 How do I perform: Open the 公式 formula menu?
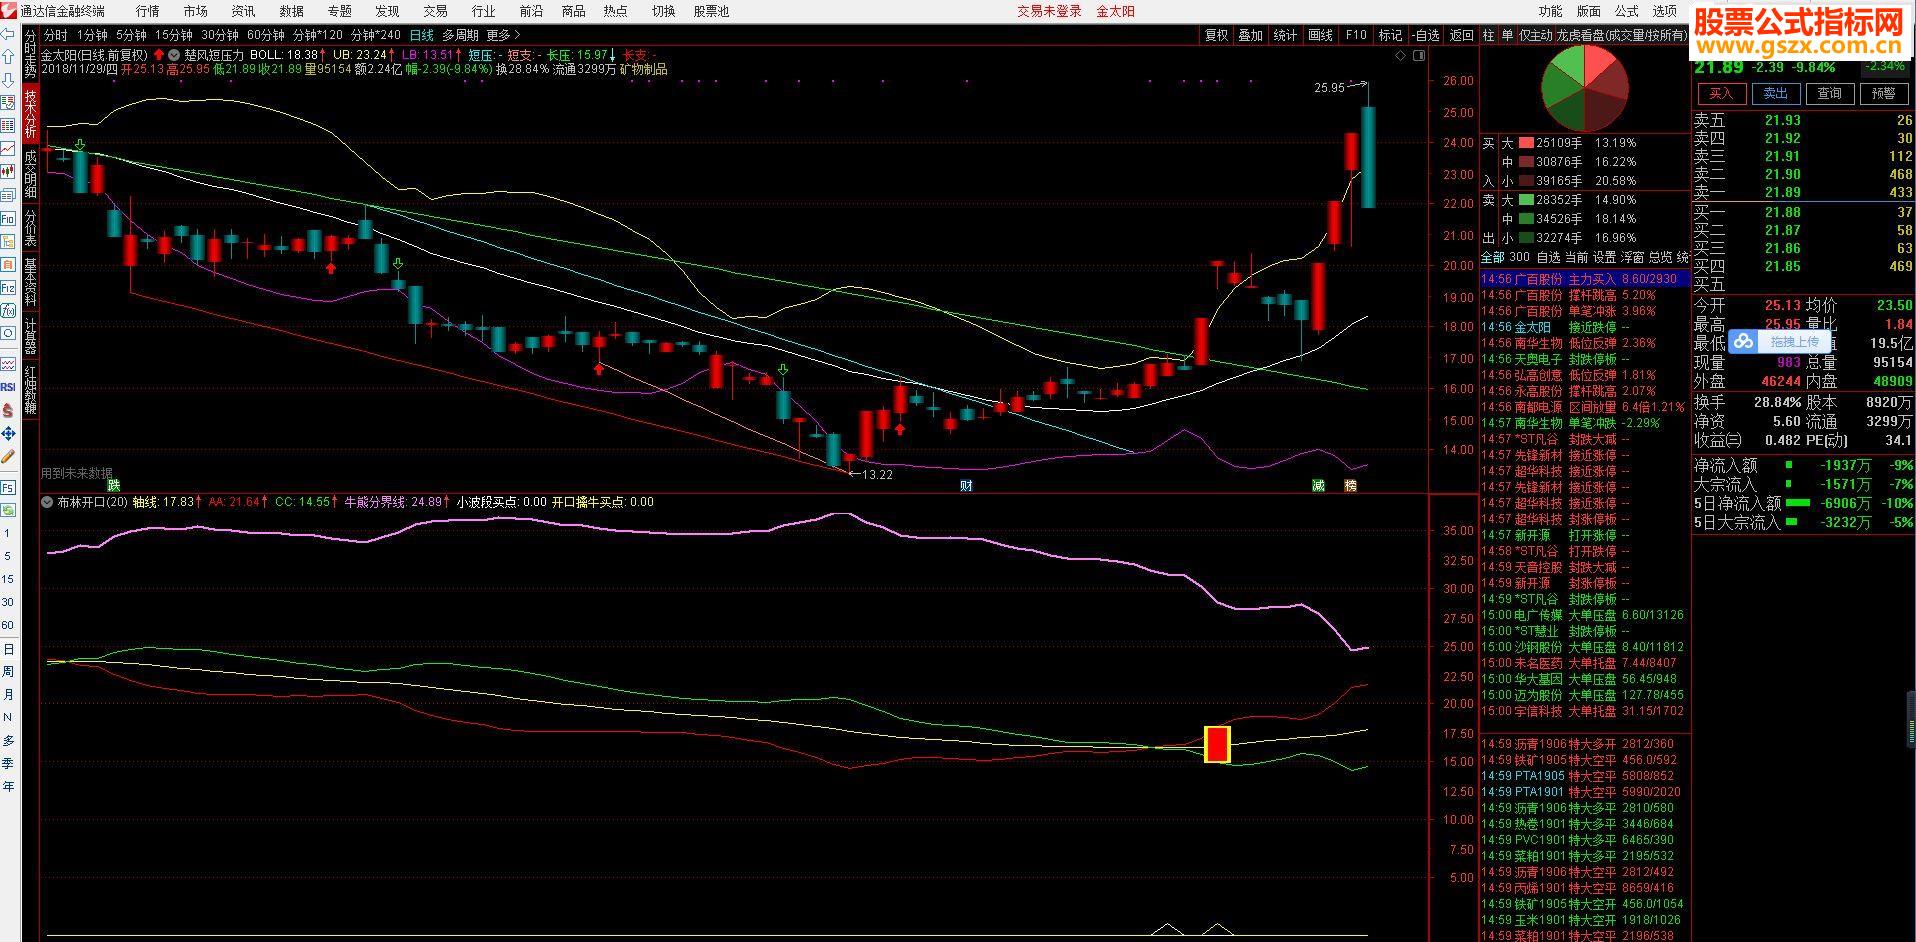click(1627, 11)
